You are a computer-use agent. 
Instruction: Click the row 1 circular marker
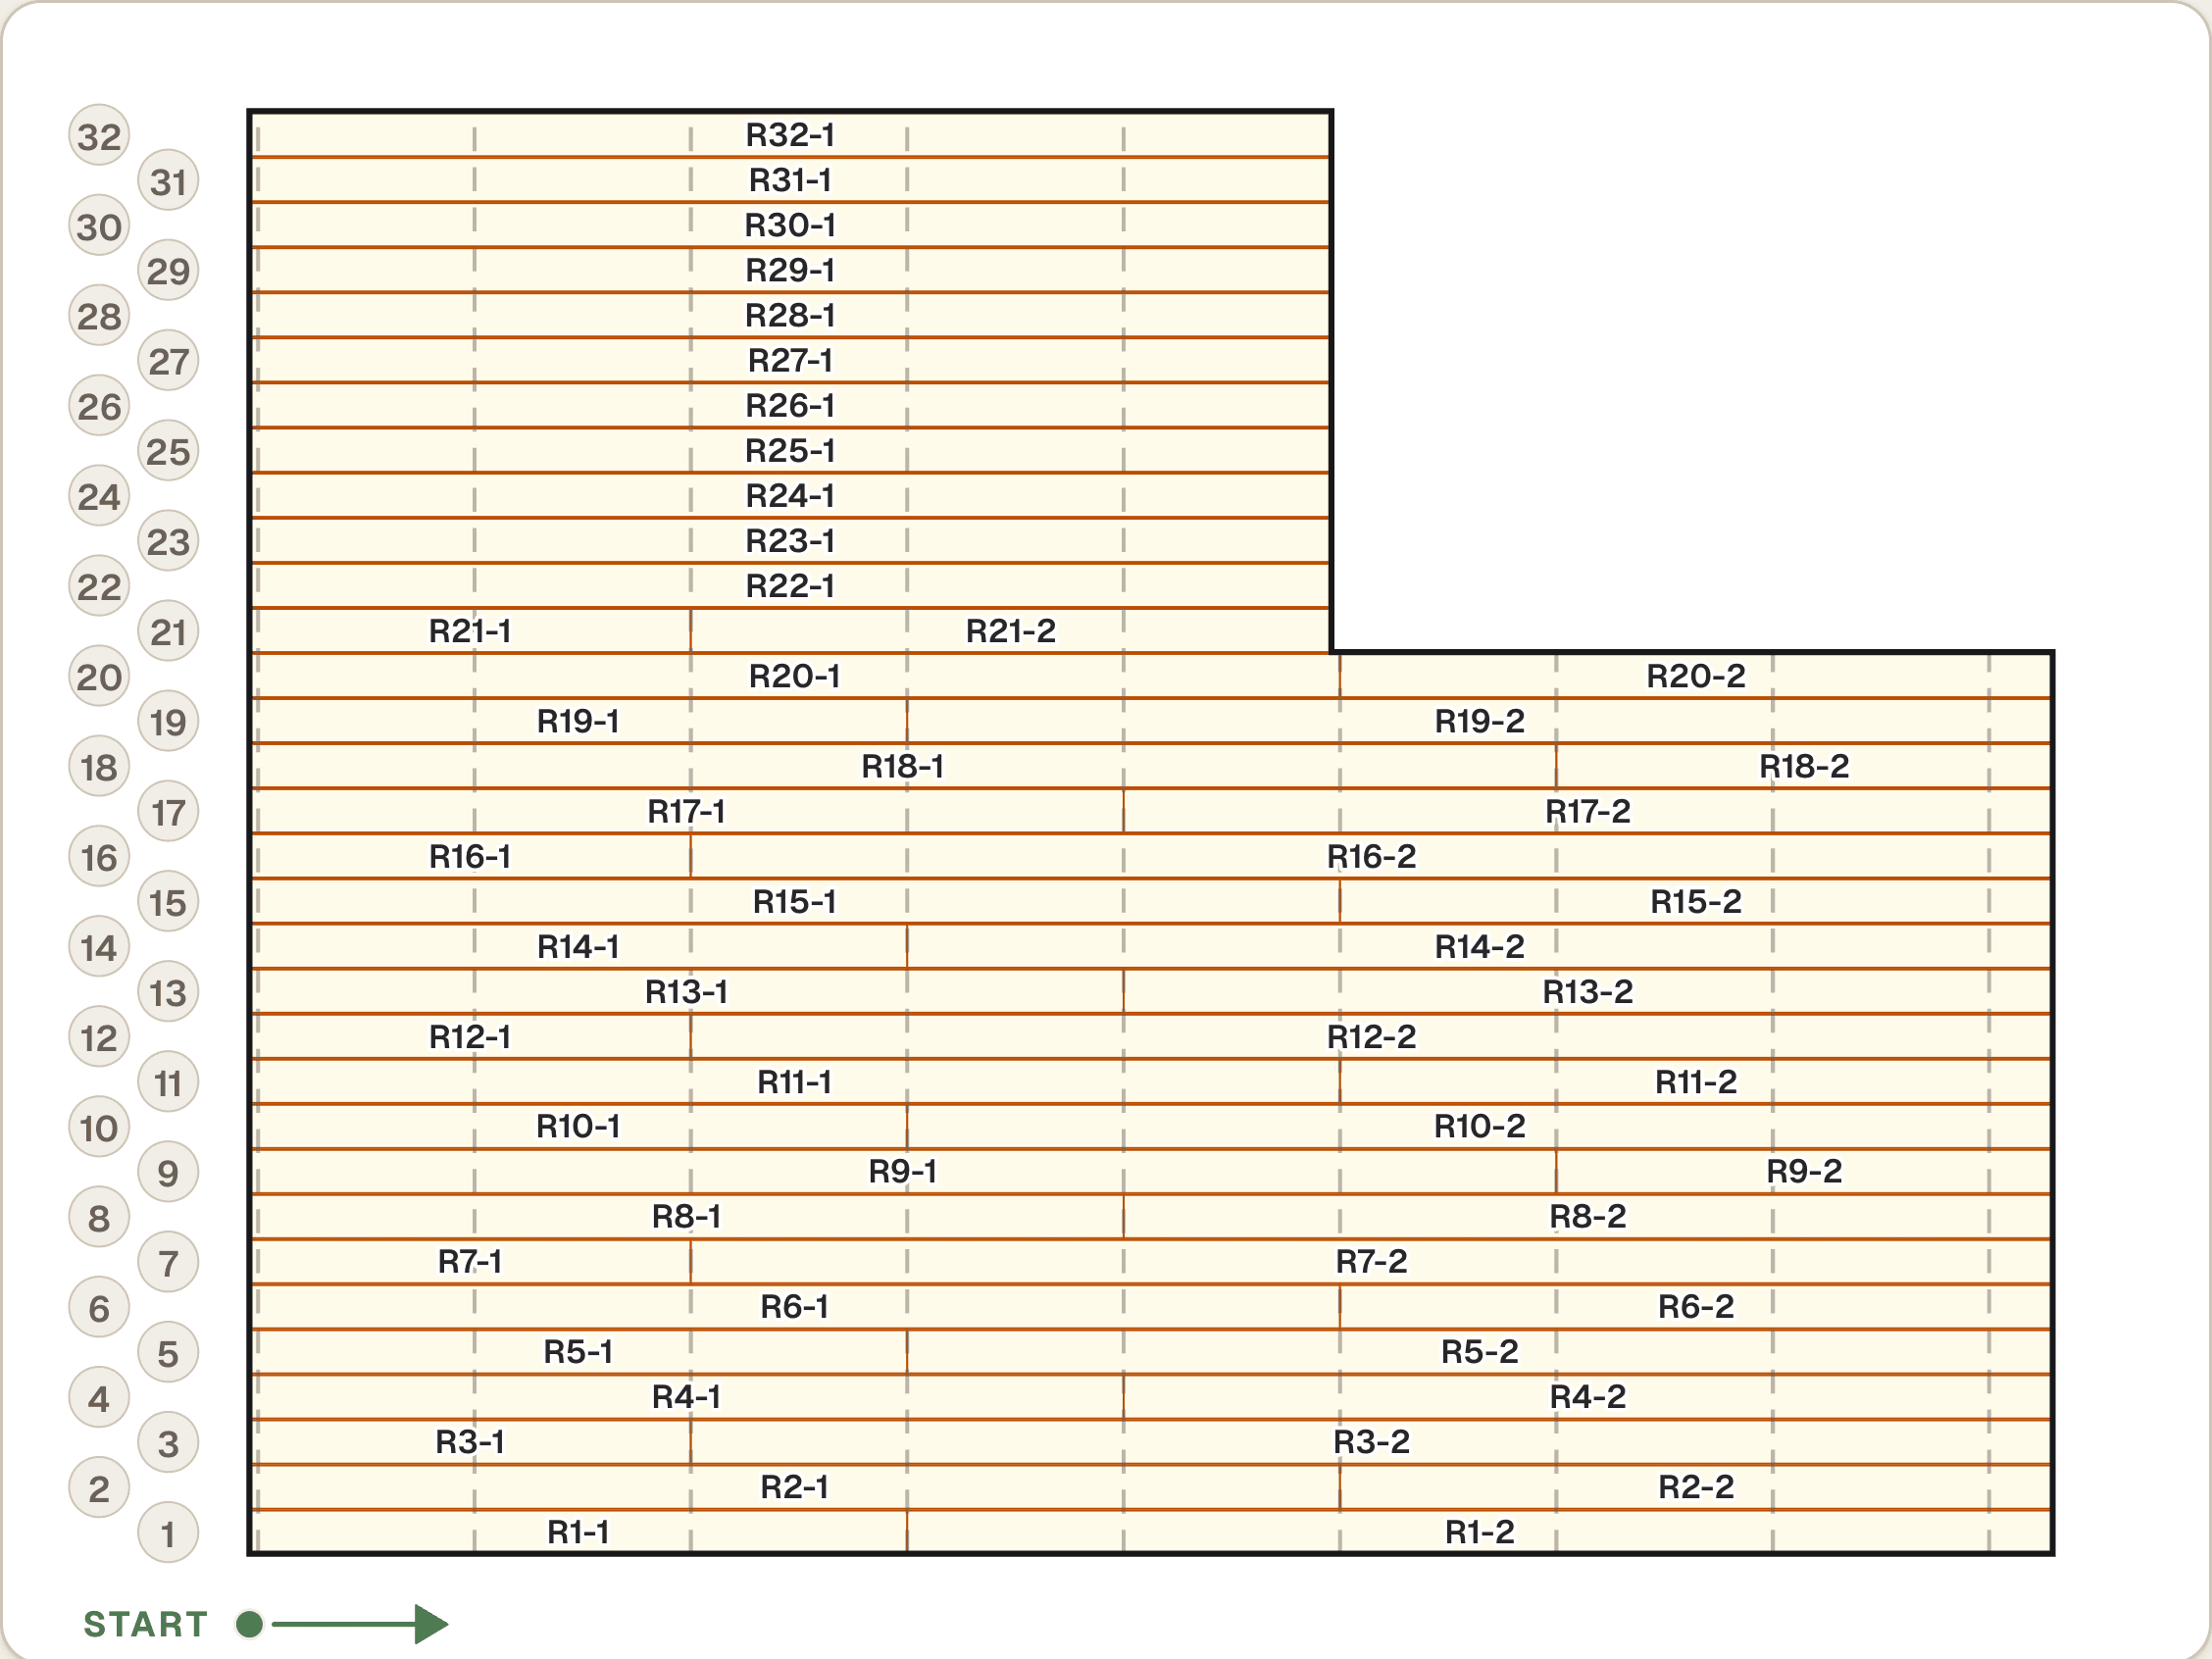pos(168,1532)
